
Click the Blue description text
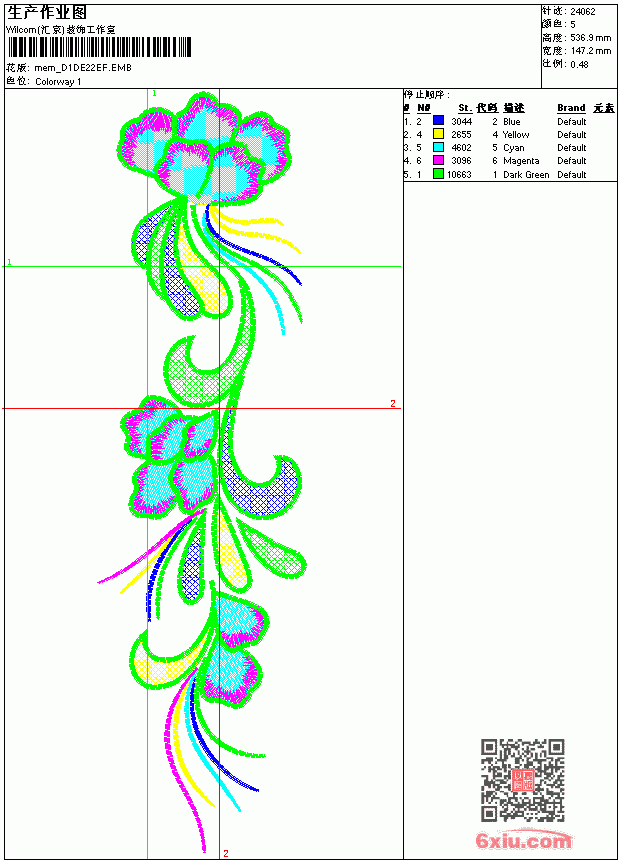click(511, 121)
